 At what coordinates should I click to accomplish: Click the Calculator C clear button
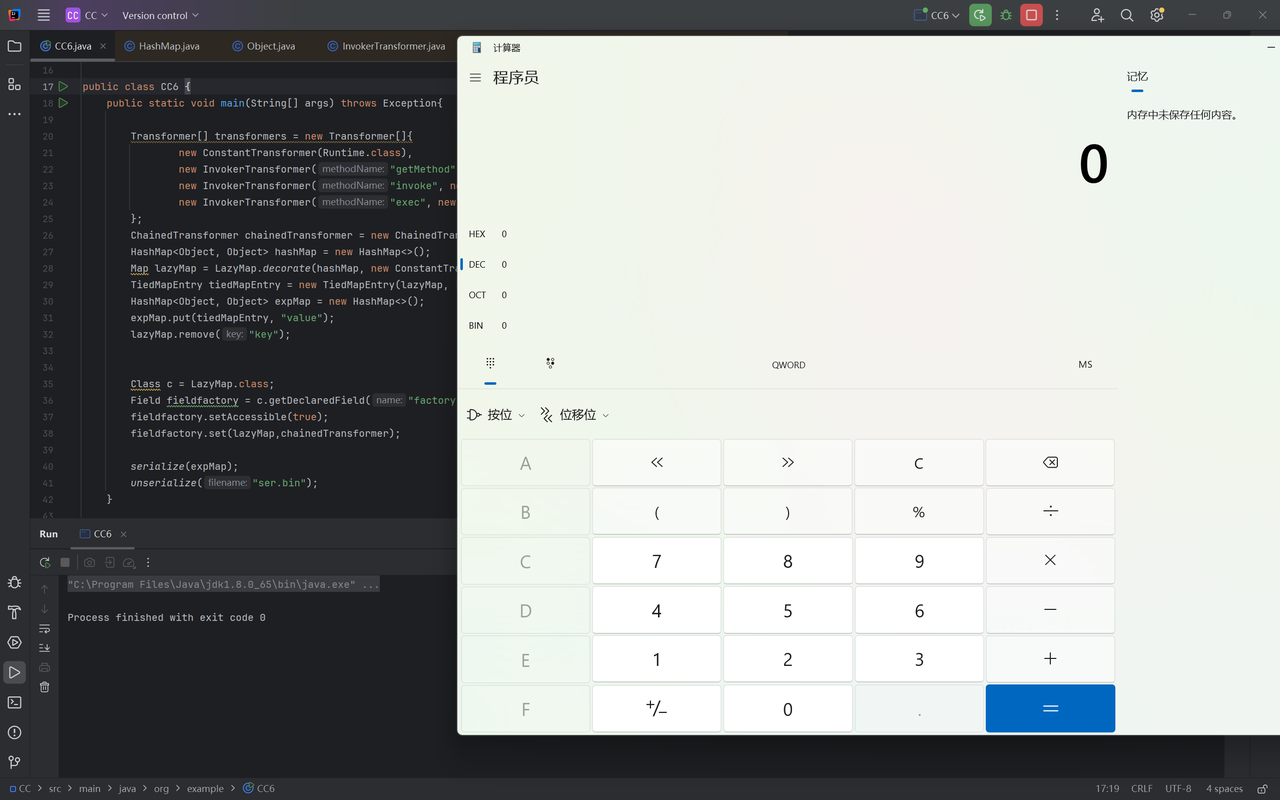click(919, 462)
